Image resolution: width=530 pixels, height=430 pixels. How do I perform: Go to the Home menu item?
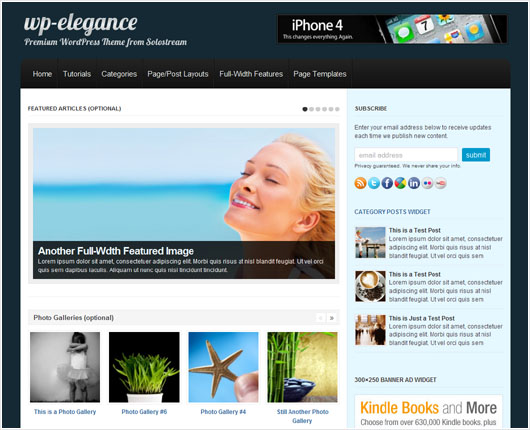42,74
